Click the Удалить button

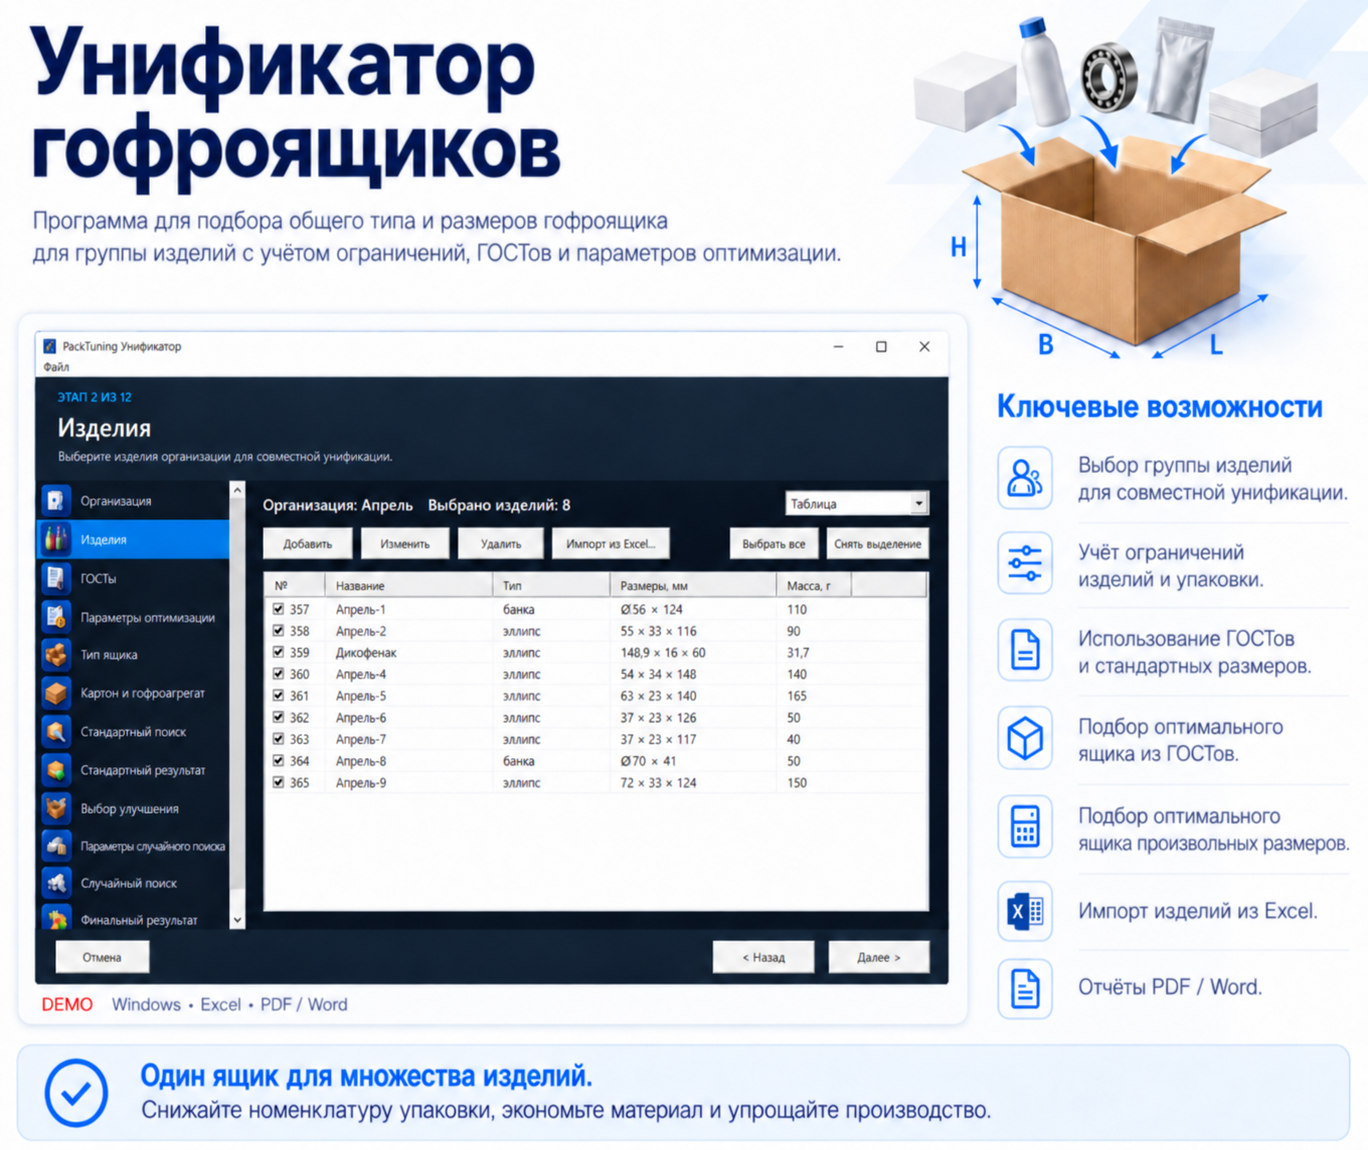click(500, 544)
